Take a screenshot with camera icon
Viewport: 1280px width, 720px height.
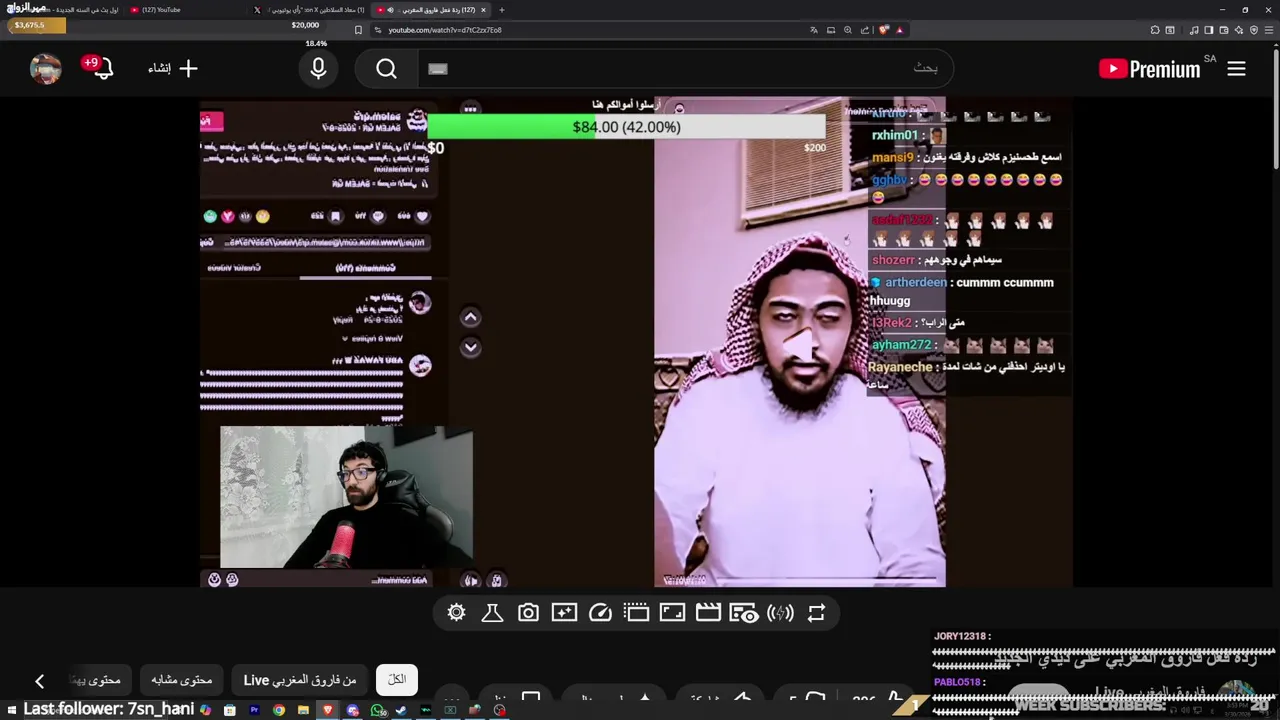[528, 613]
